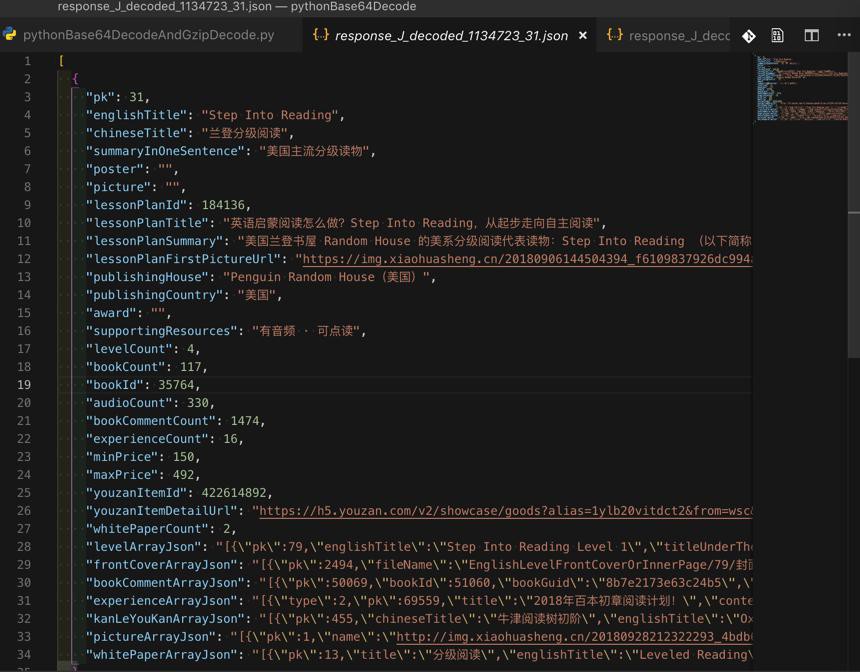Viewport: 860px width, 672px height.
Task: Click the "Penguin Random House" publishingHouse value
Action: [x=326, y=277]
